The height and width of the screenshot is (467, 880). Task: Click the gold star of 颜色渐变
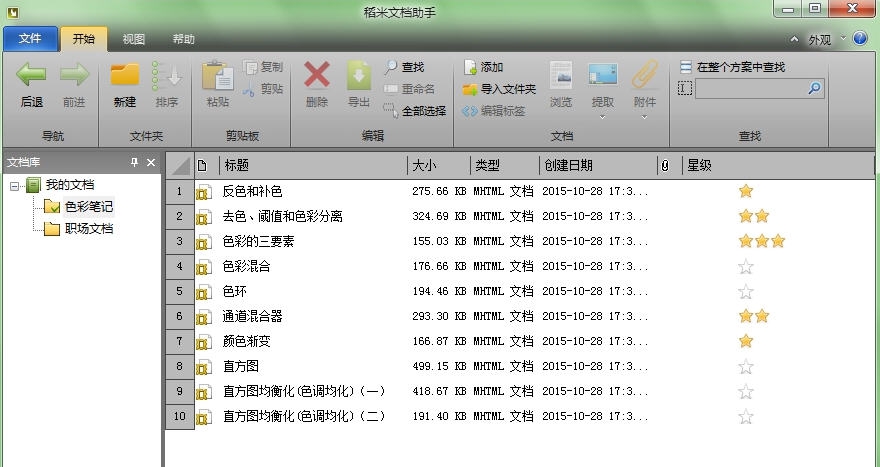pos(745,341)
